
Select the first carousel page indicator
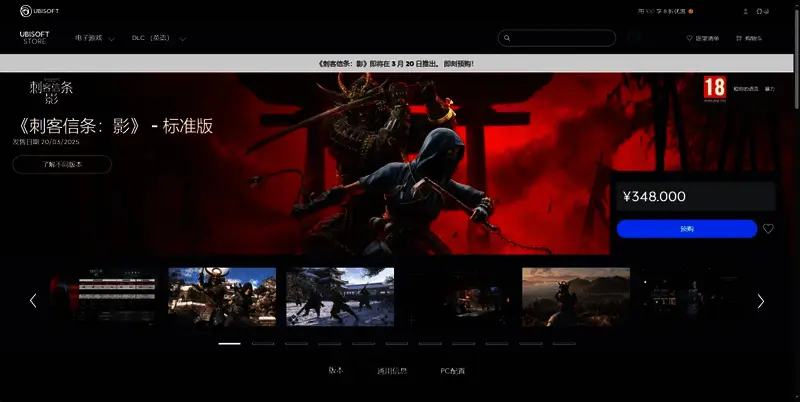pos(229,343)
